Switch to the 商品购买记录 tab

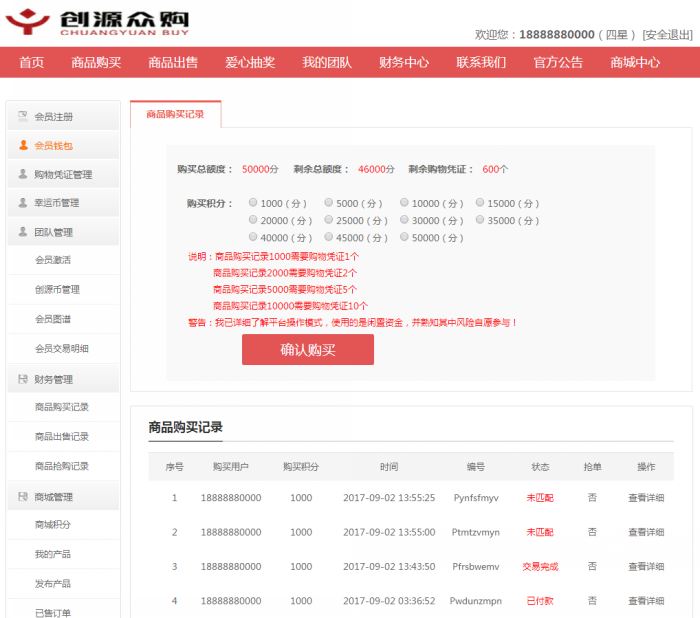175,114
